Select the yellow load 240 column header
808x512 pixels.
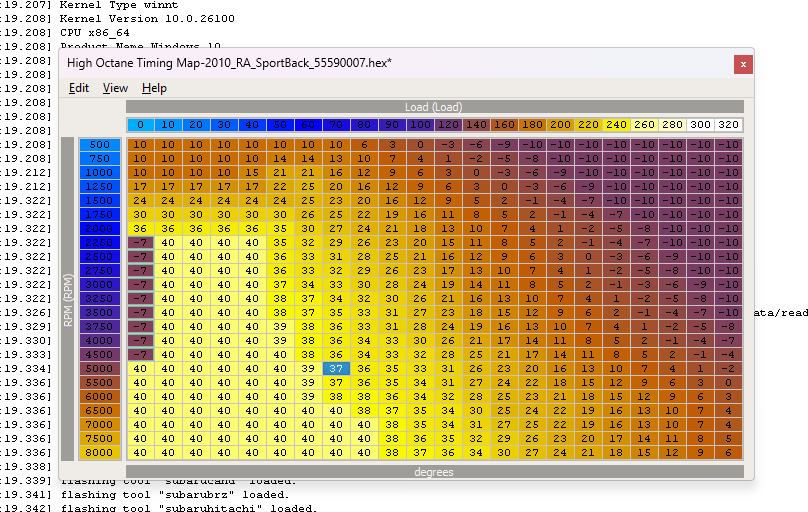pos(616,125)
